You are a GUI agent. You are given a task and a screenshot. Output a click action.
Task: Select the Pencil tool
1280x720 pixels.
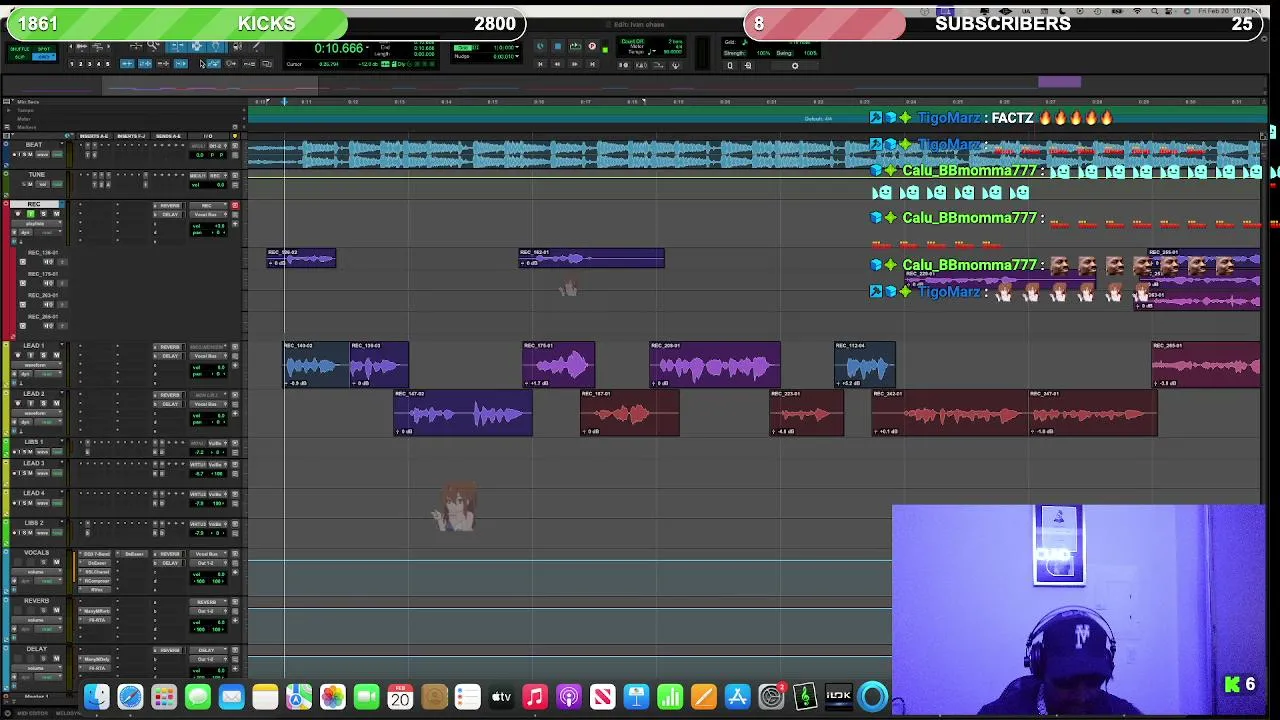(x=257, y=46)
